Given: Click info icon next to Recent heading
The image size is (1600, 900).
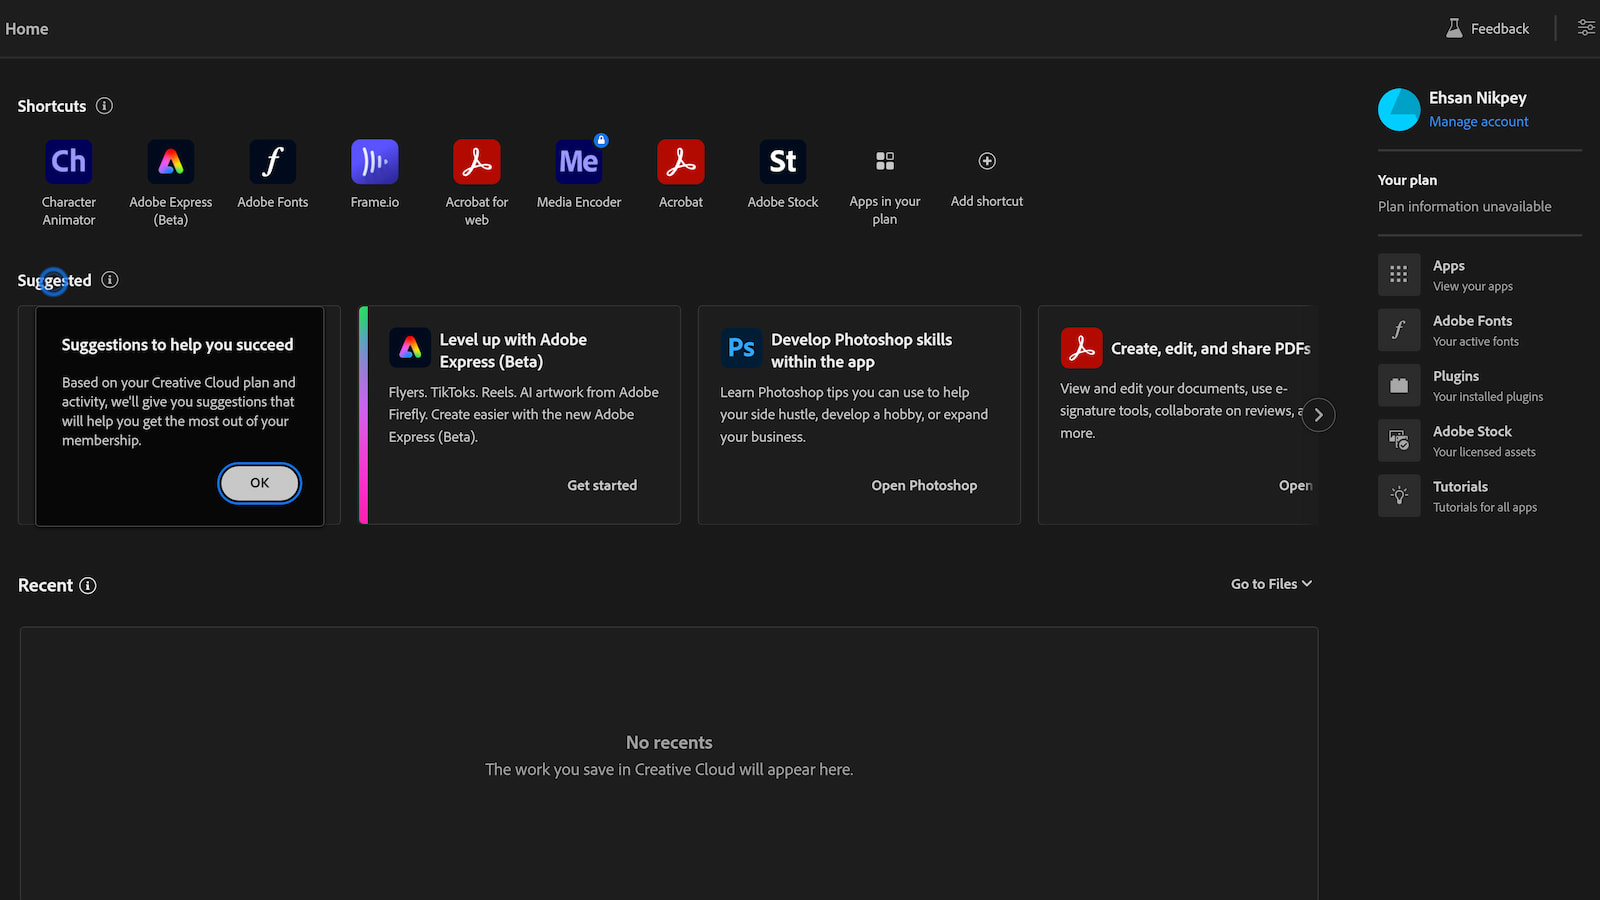Looking at the screenshot, I should [x=88, y=586].
